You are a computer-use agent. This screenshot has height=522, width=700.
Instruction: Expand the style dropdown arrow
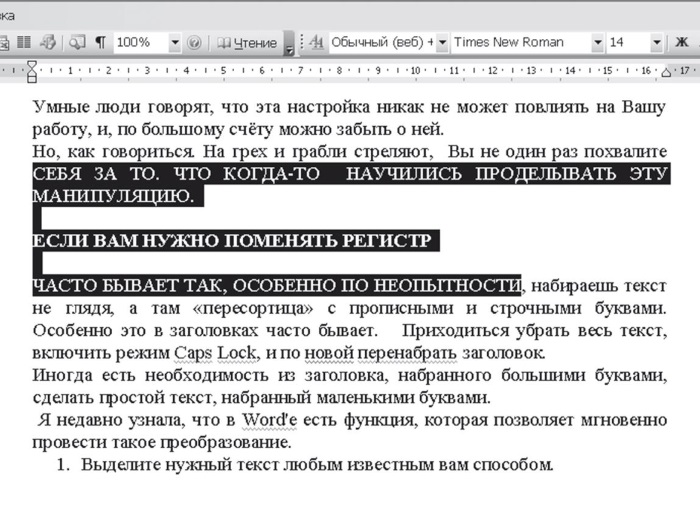point(442,42)
